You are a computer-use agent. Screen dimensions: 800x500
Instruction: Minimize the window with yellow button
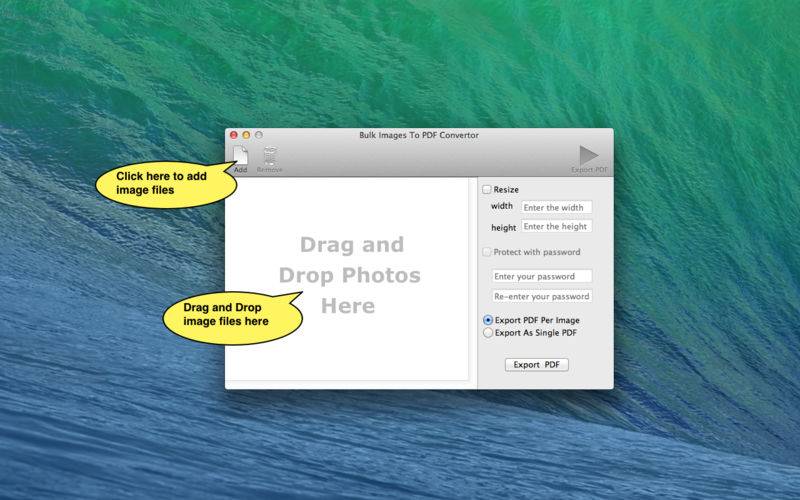tap(246, 135)
